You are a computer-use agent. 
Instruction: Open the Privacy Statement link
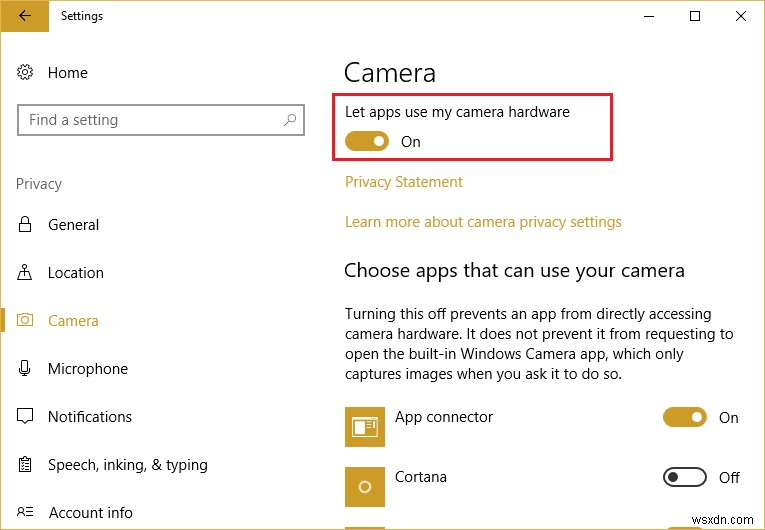[404, 182]
